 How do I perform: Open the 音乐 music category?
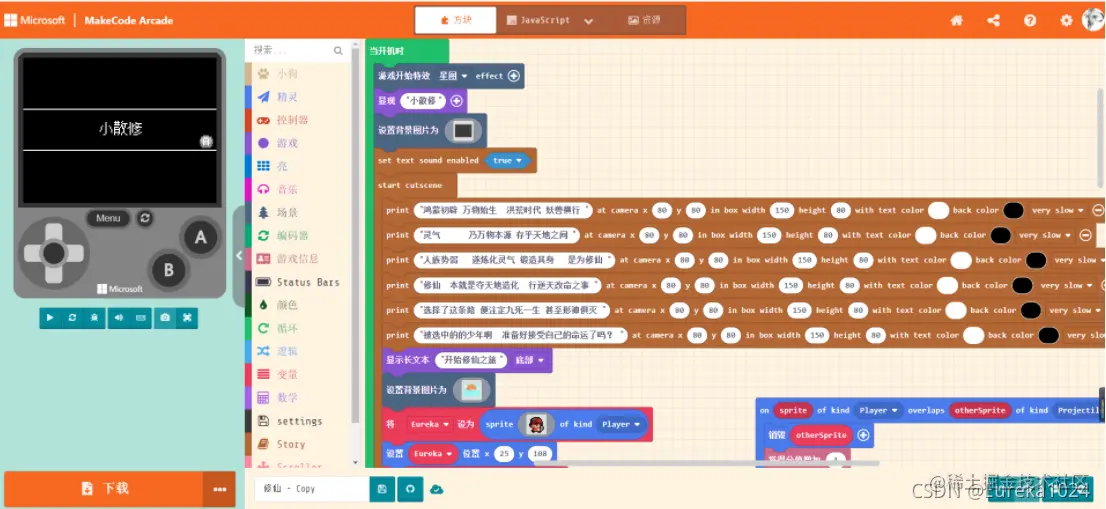pos(297,190)
